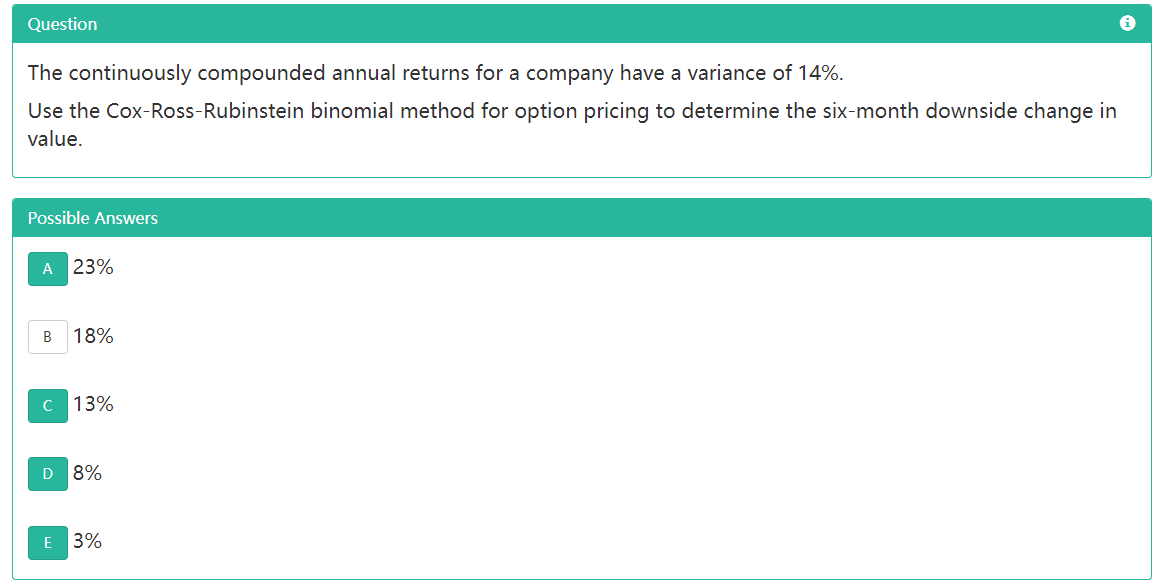Click the 'Question' header title
This screenshot has width=1161, height=580.
tap(63, 24)
